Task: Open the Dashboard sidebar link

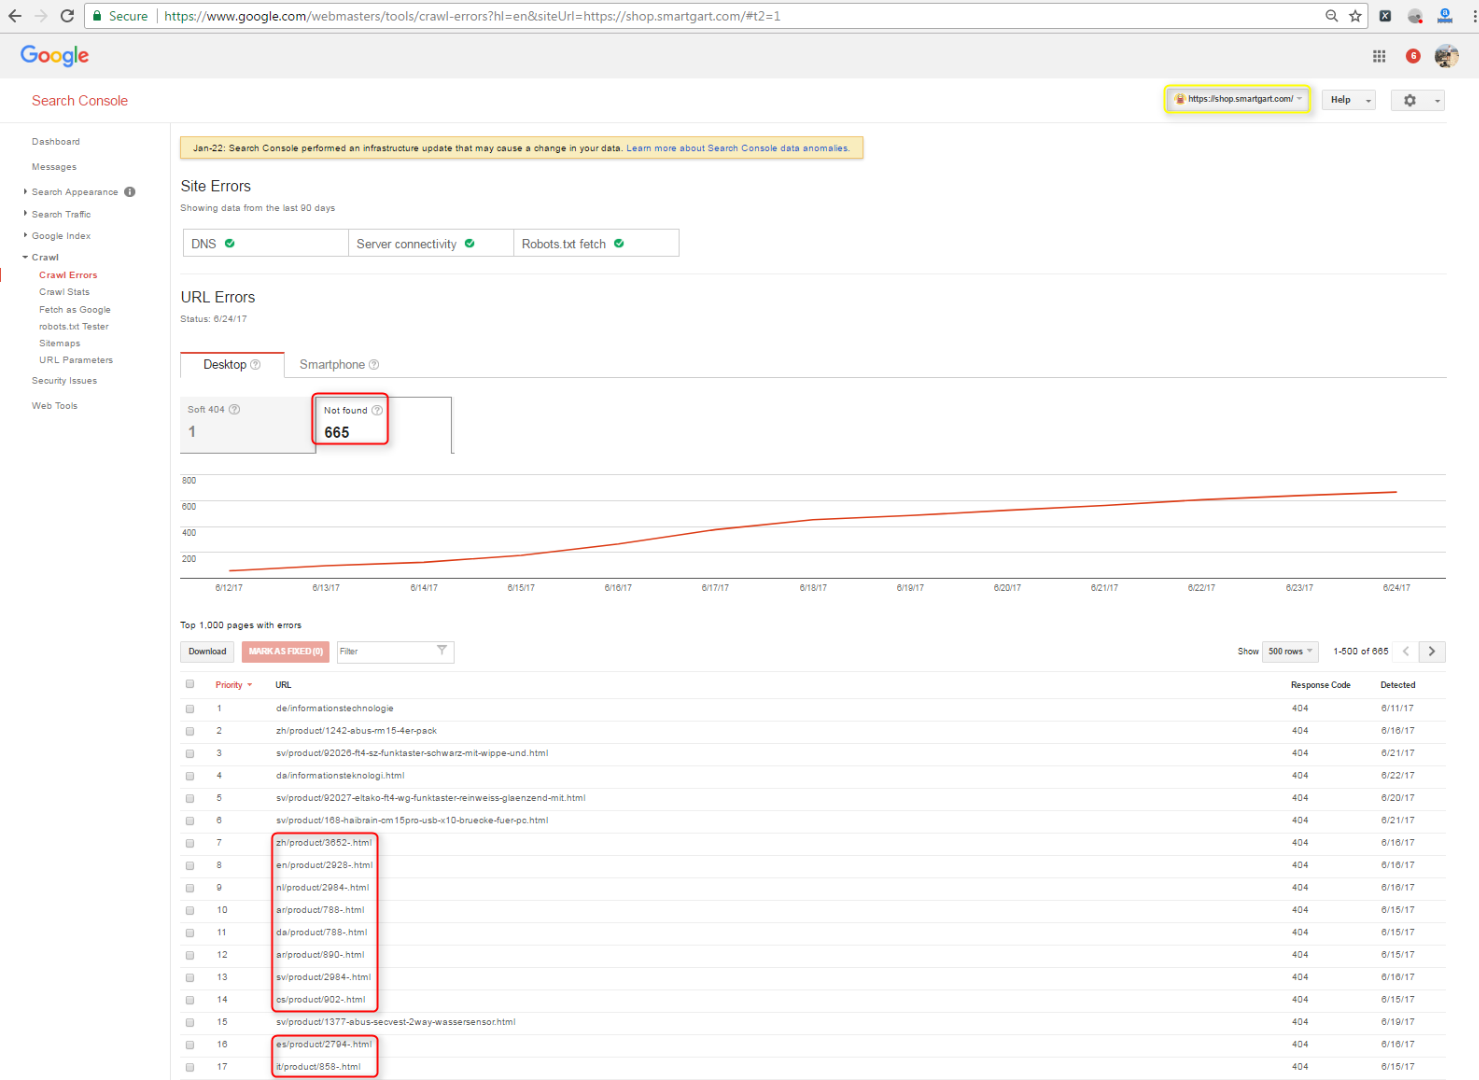Action: click(x=56, y=142)
